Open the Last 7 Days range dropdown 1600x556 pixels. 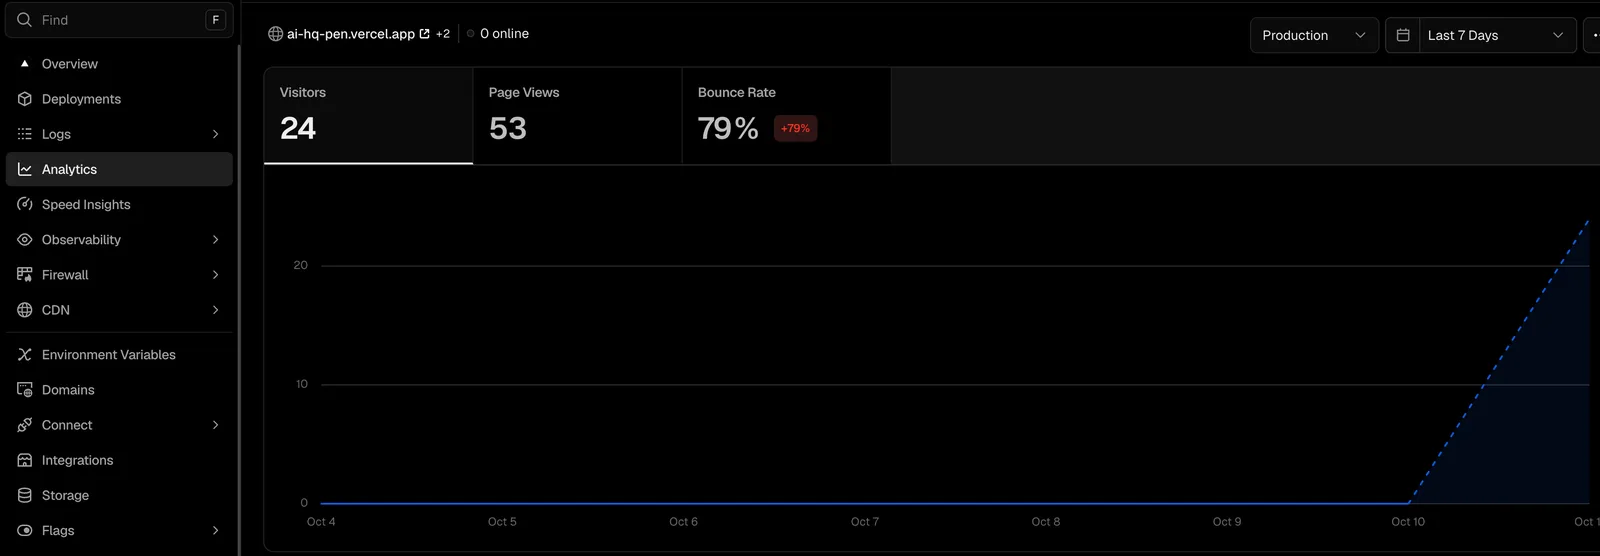pyautogui.click(x=1497, y=35)
